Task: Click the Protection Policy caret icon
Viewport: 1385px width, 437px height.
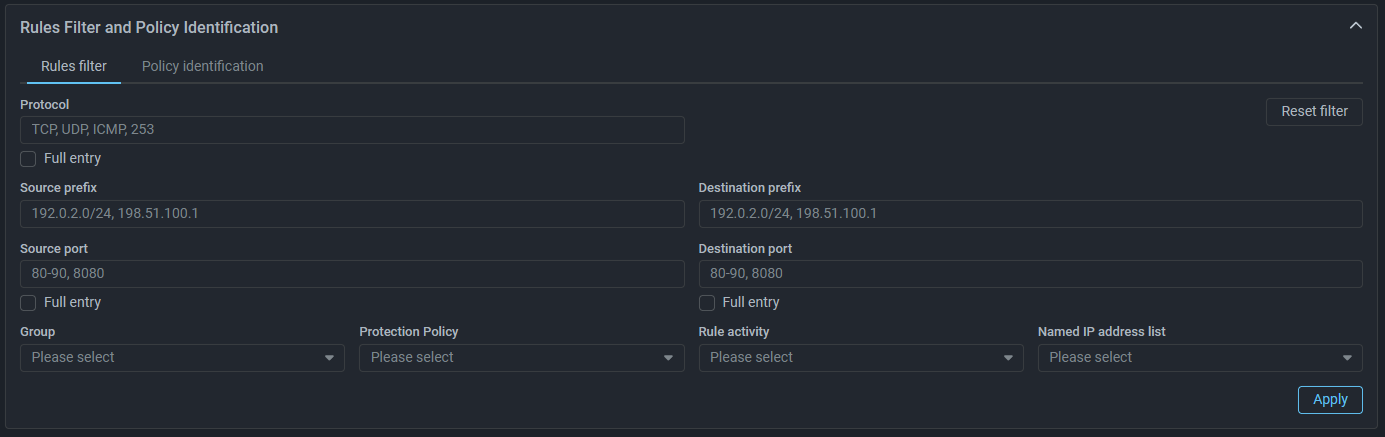Action: (669, 358)
